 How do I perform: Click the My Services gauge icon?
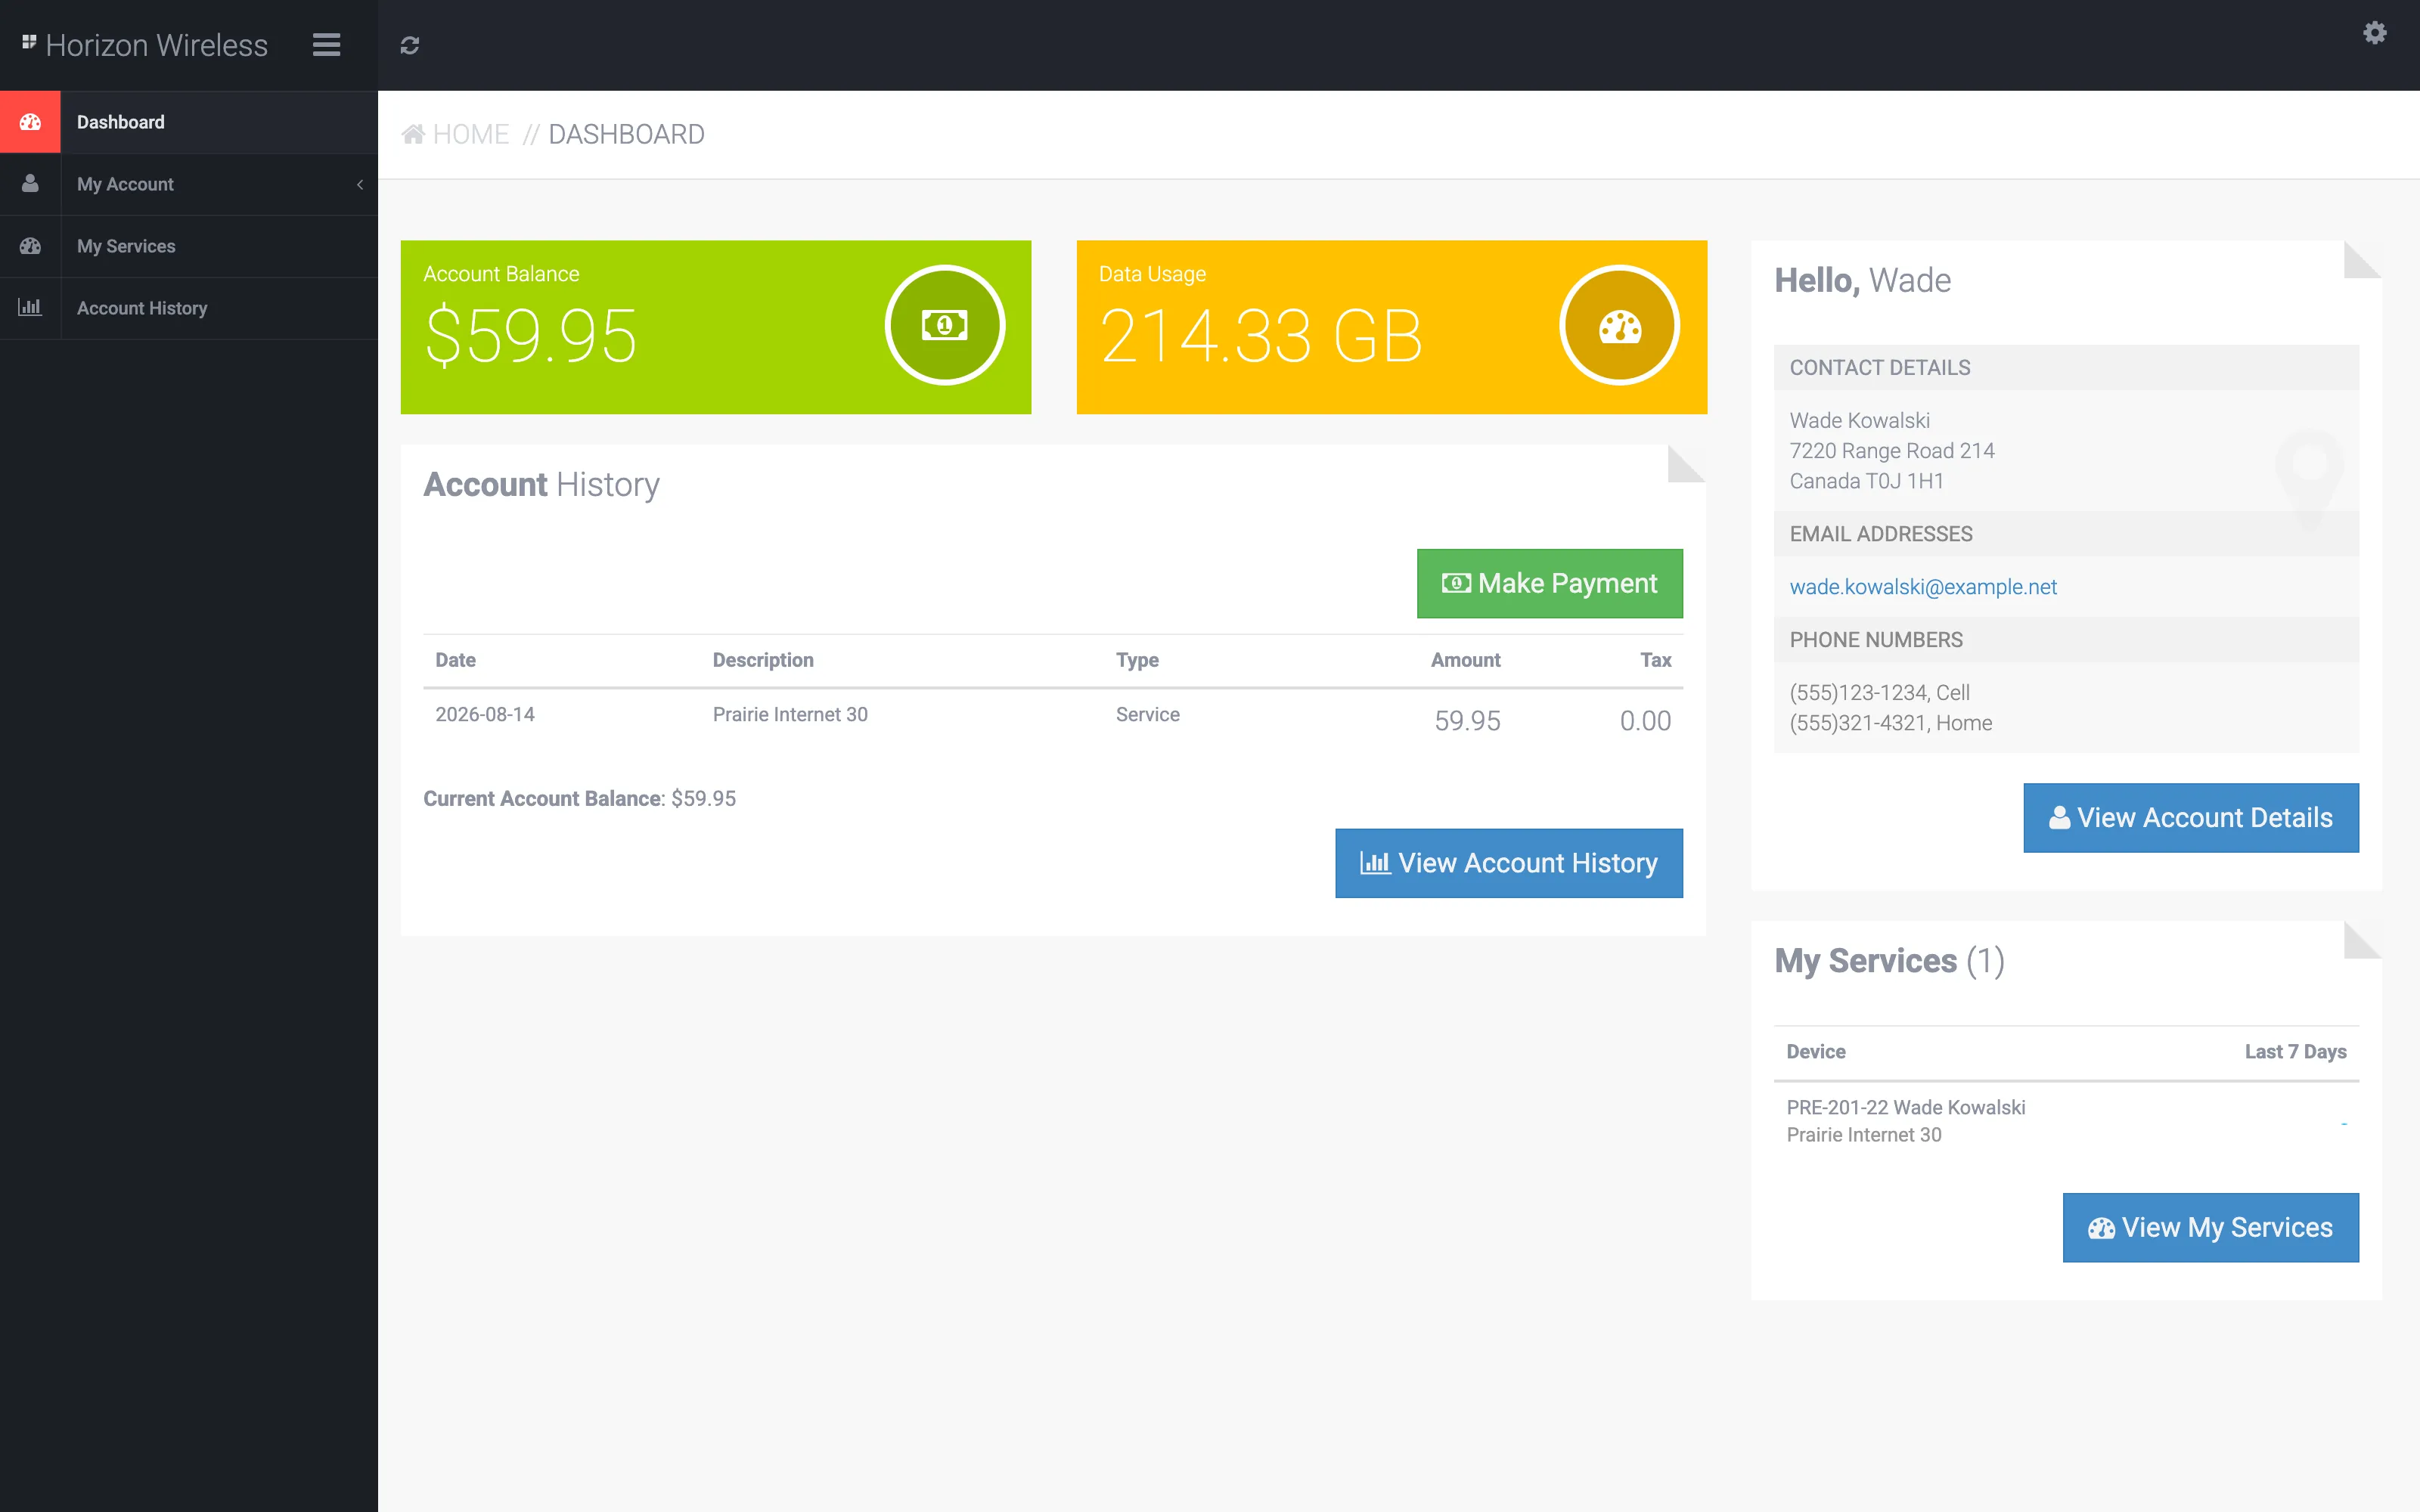tap(30, 246)
